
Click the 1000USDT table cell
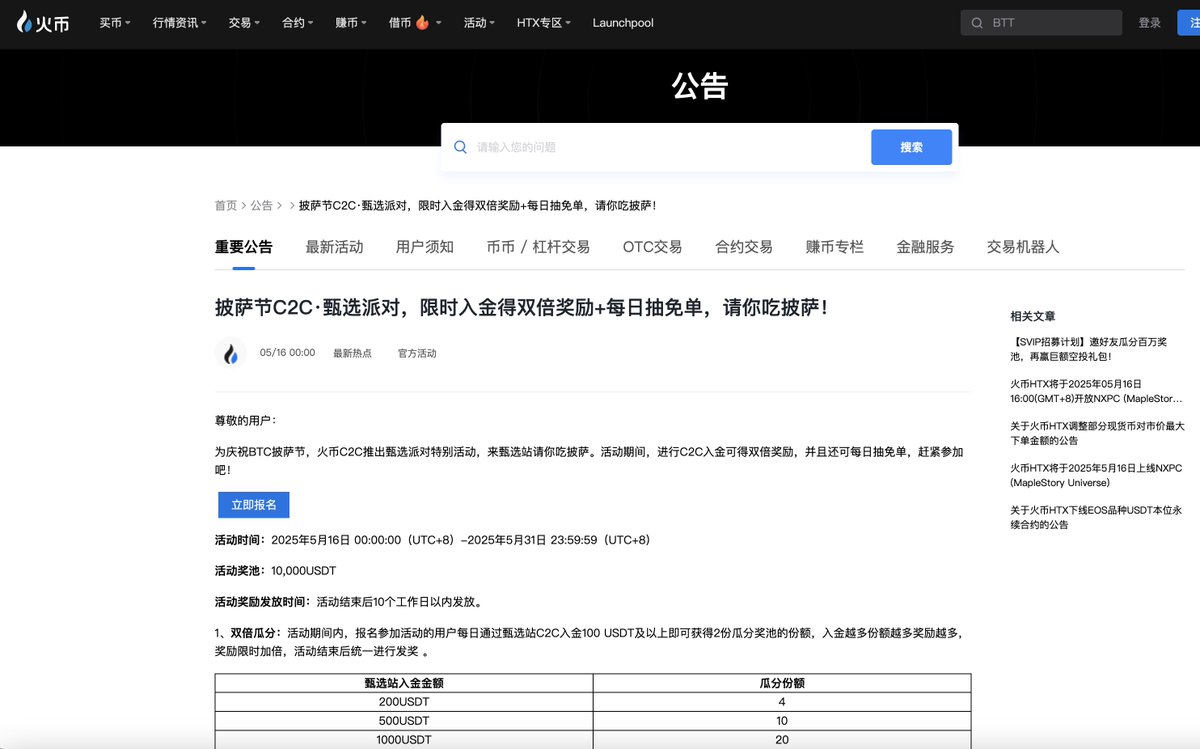point(404,740)
